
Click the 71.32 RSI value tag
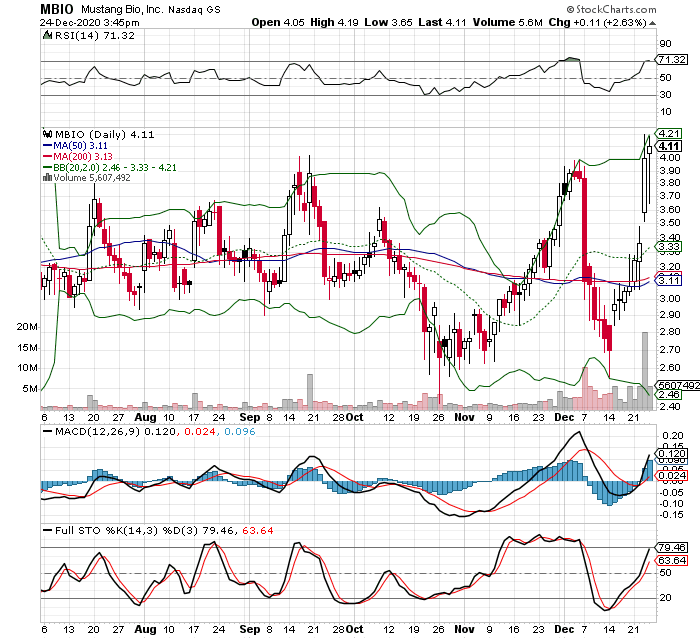click(668, 61)
